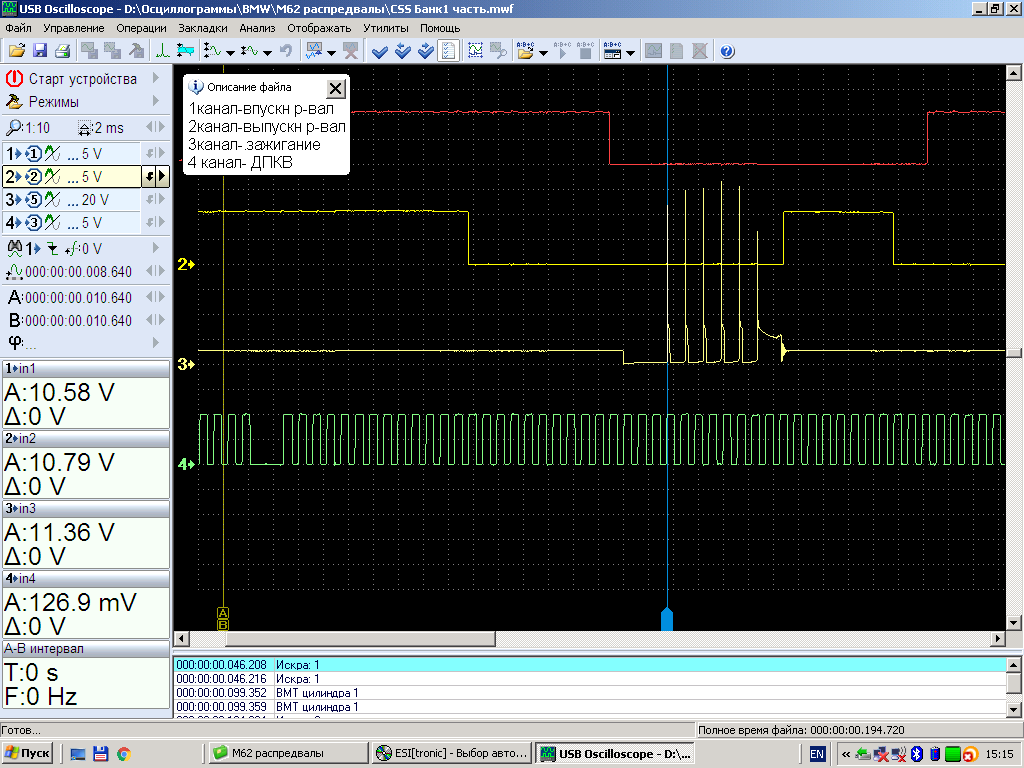
Task: Toggle channel 4 input selector hexagon labeled 3
Action: (x=33, y=223)
